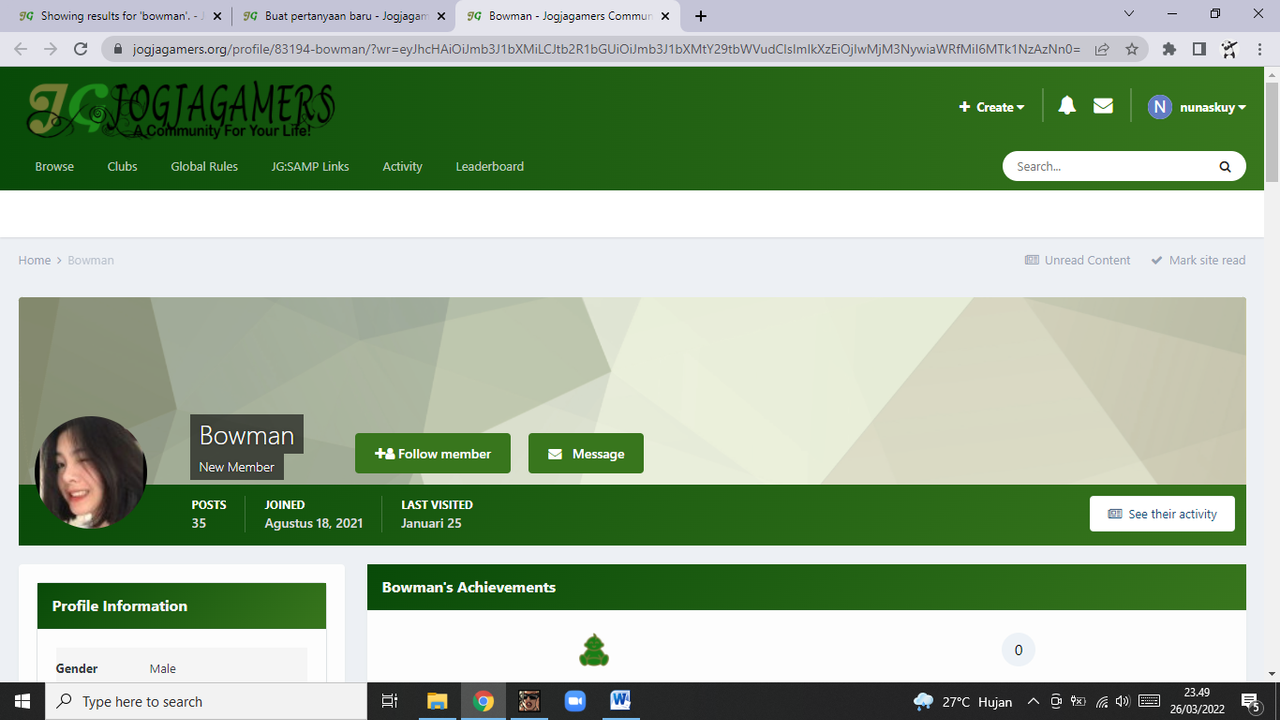Open Chrome tab search dropdown arrow

[1129, 14]
